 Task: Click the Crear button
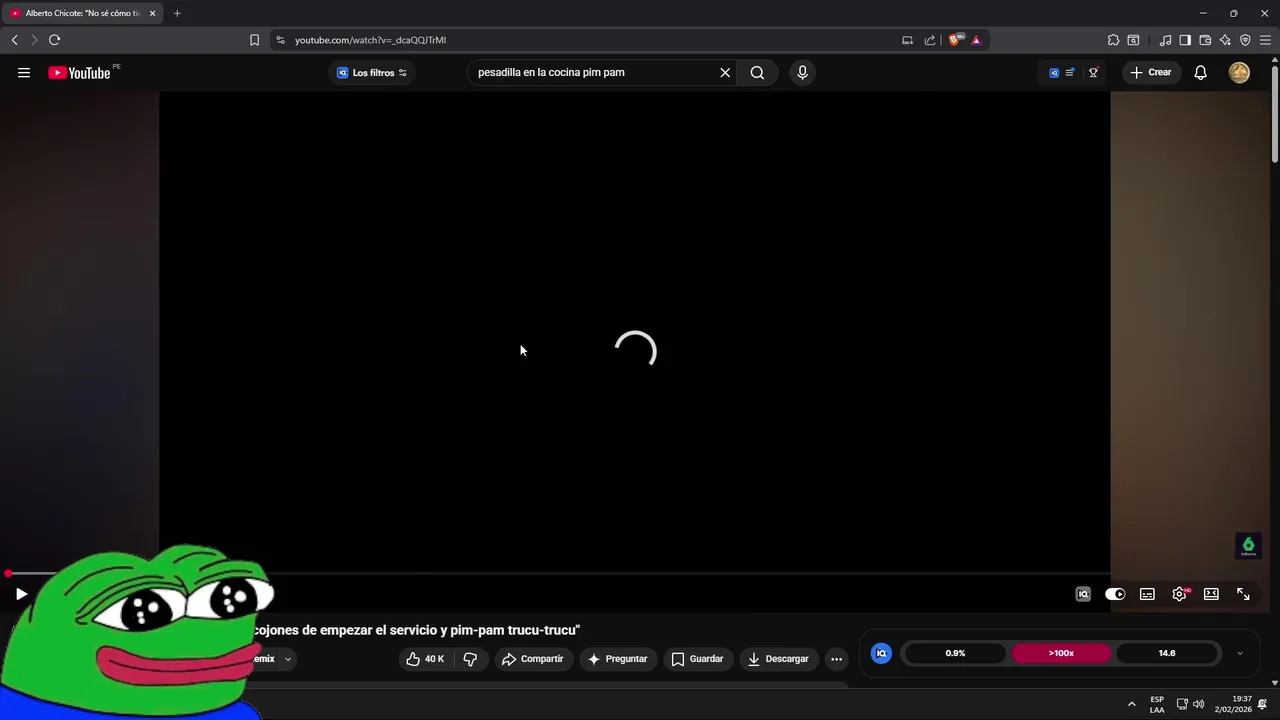1150,72
